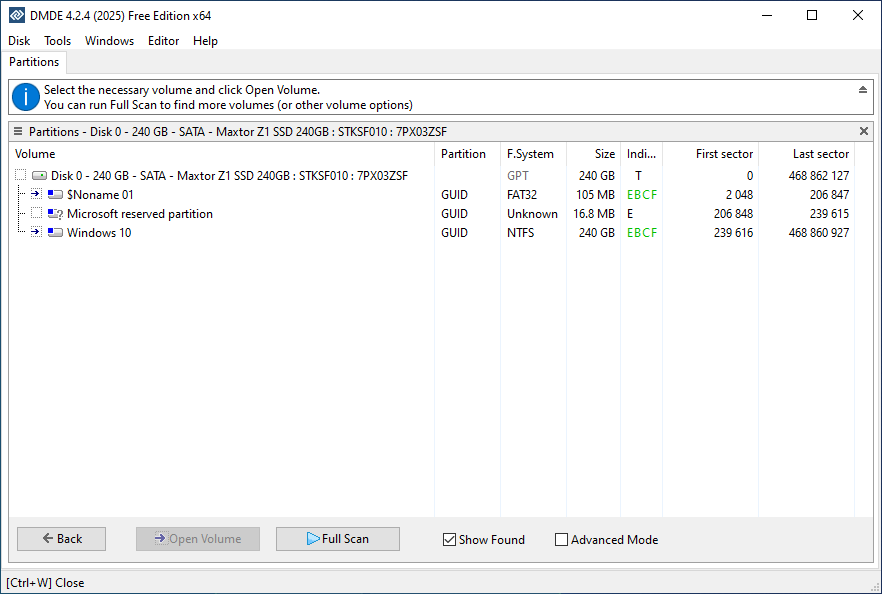Click the Disk 0 drive icon
882x594 pixels.
pos(40,176)
